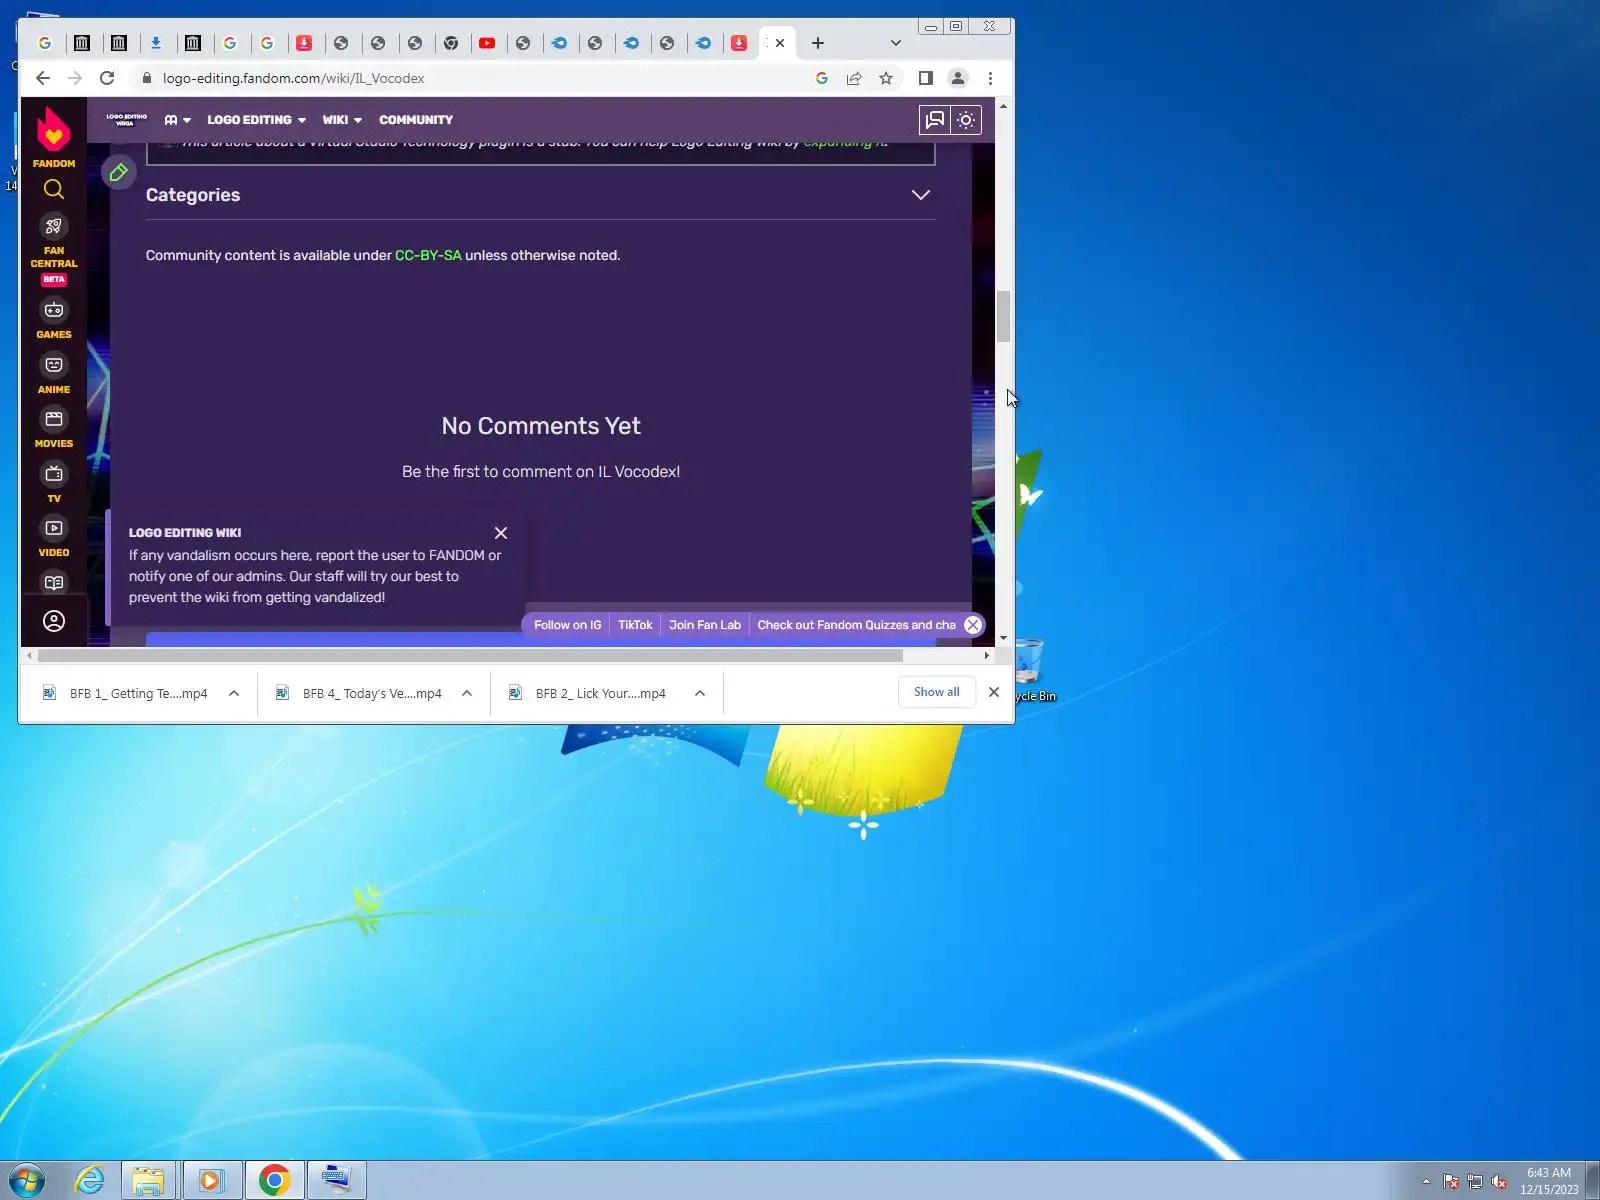Switch to the Chrome-icon tab
This screenshot has height=1200, width=1600.
(x=451, y=43)
